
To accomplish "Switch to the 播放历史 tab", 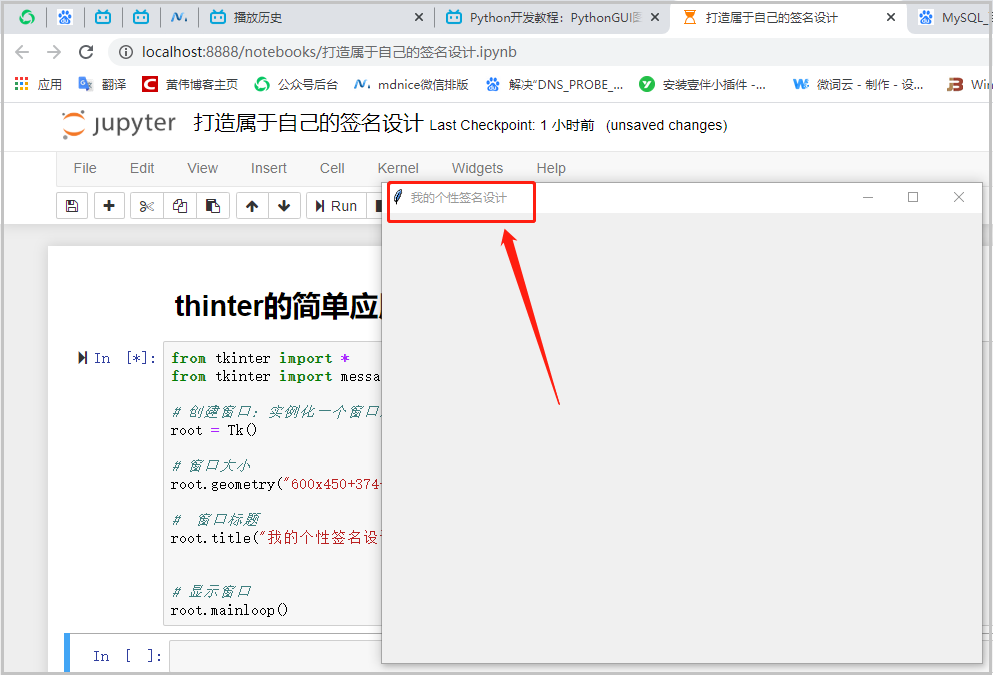I will pyautogui.click(x=257, y=17).
